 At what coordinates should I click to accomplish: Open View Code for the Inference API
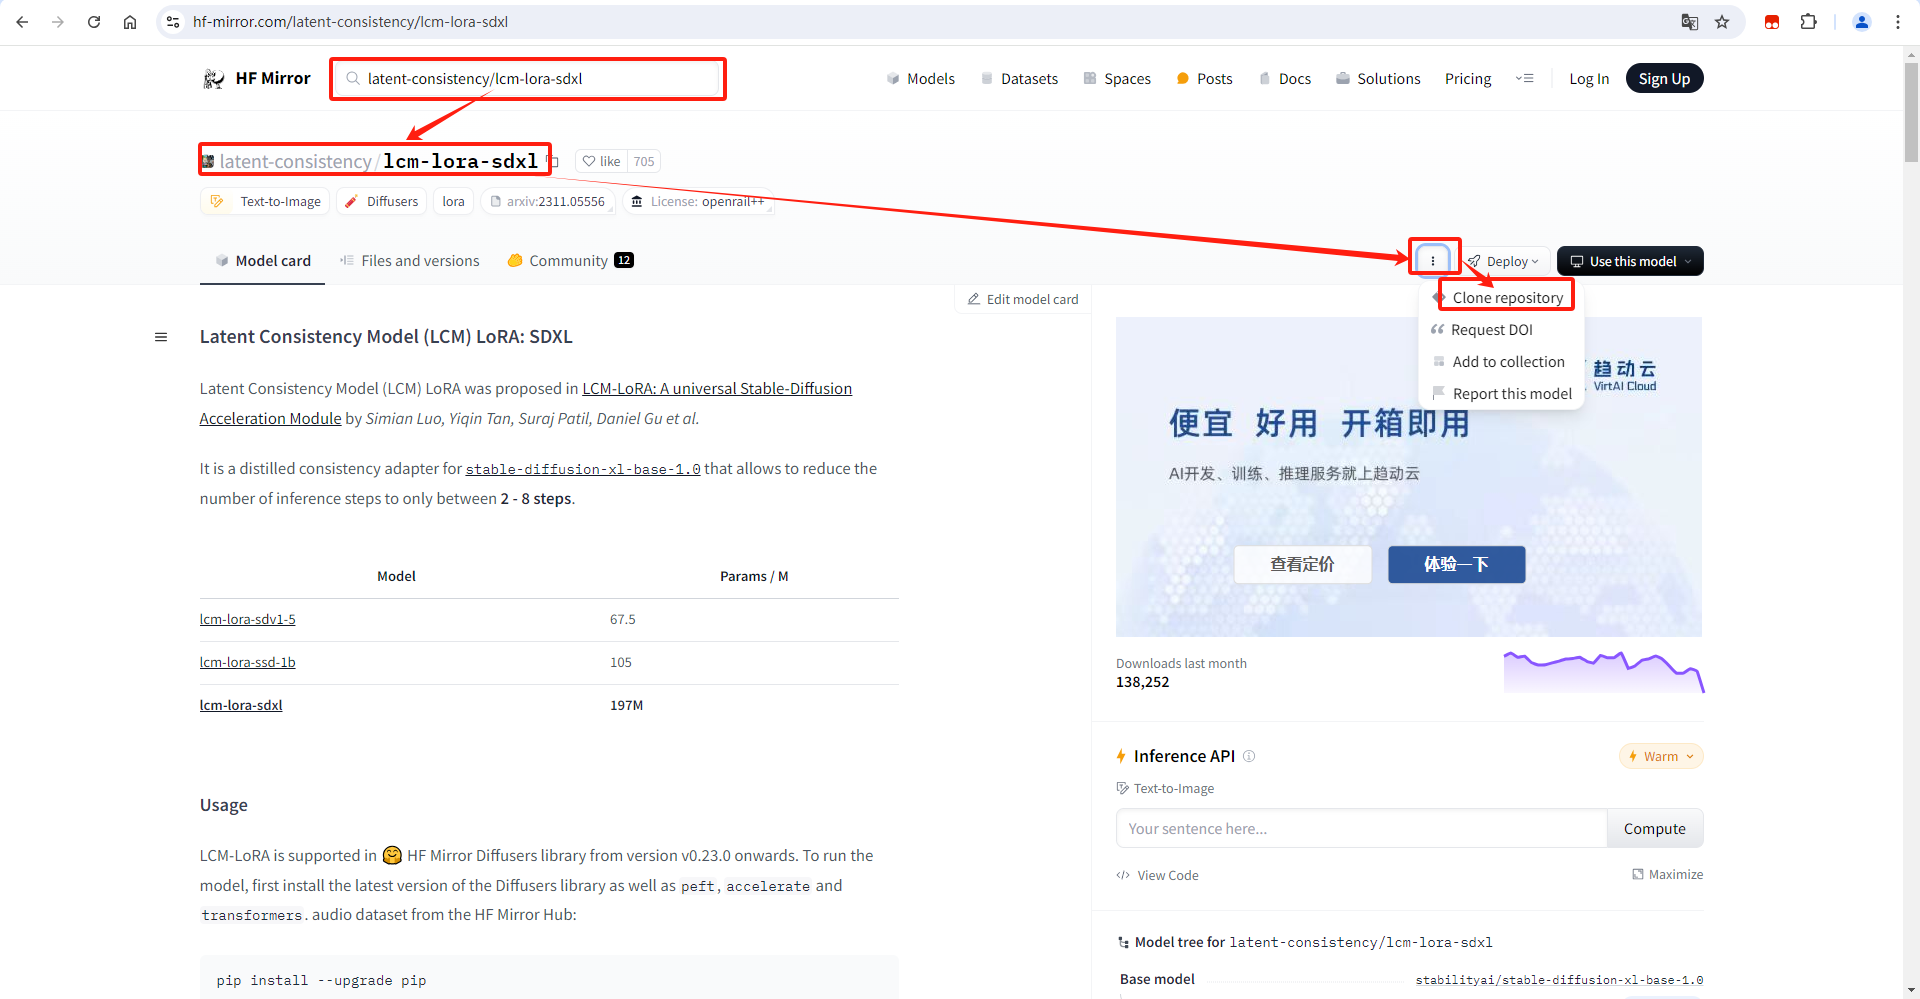1157,875
